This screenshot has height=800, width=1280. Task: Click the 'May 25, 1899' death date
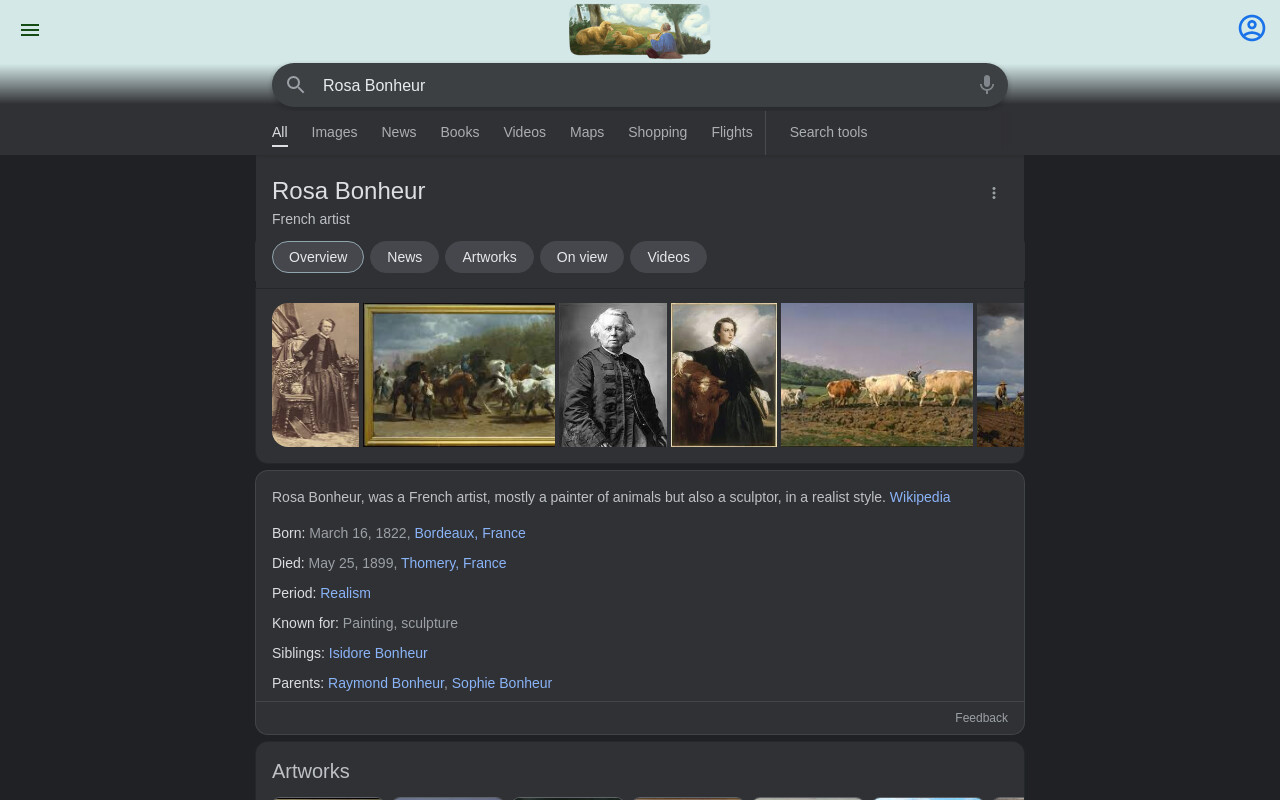353,563
